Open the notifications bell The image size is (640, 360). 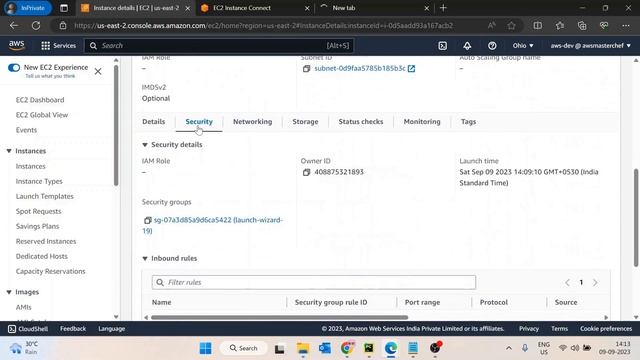point(467,46)
